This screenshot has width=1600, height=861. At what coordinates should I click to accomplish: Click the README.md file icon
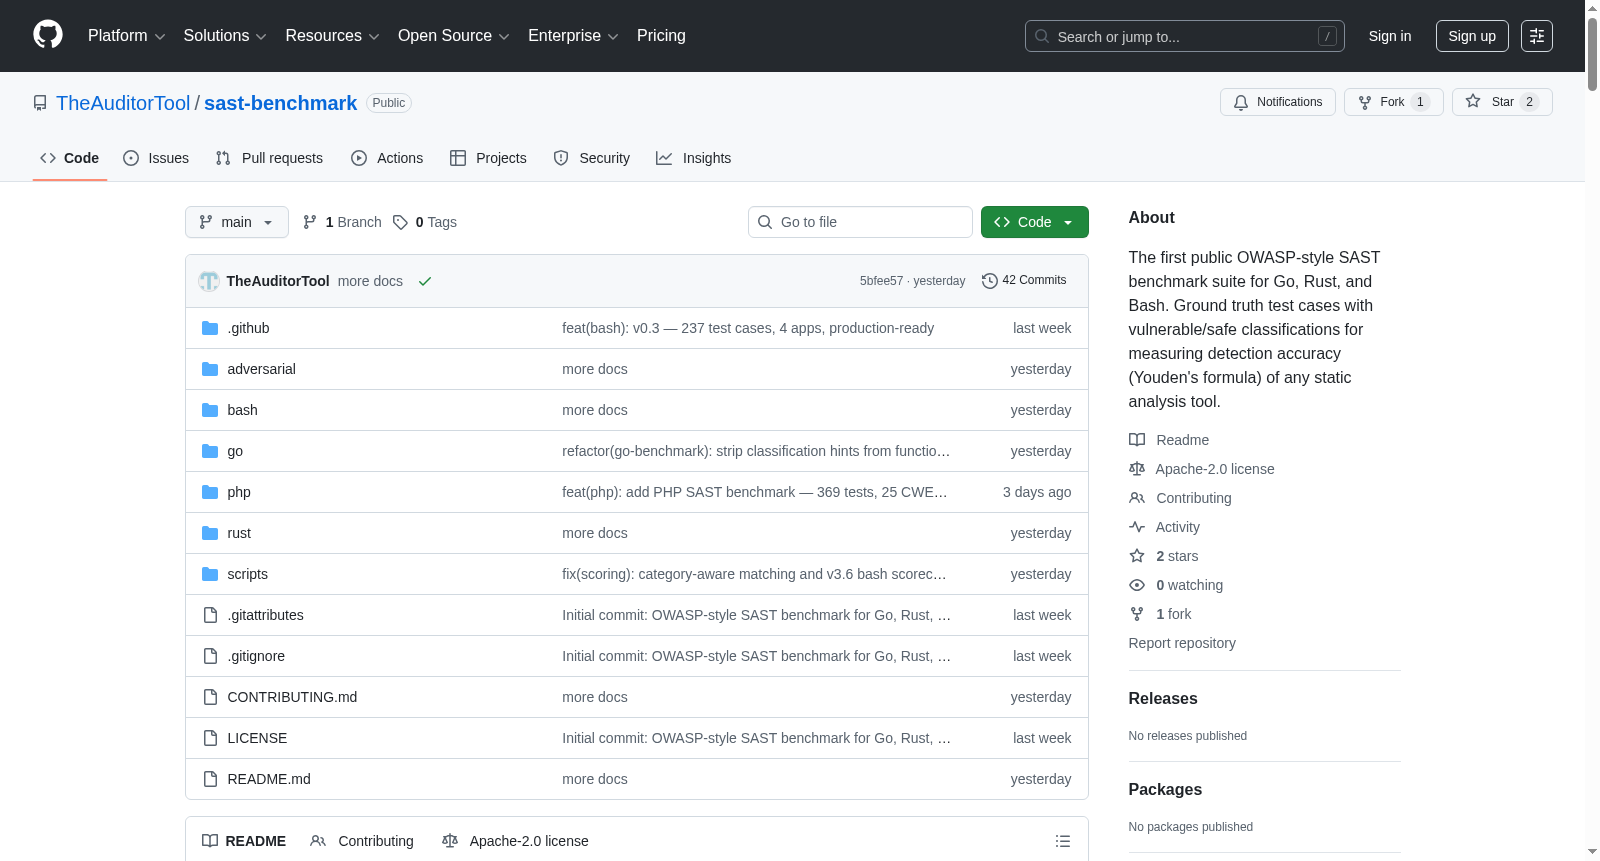210,779
